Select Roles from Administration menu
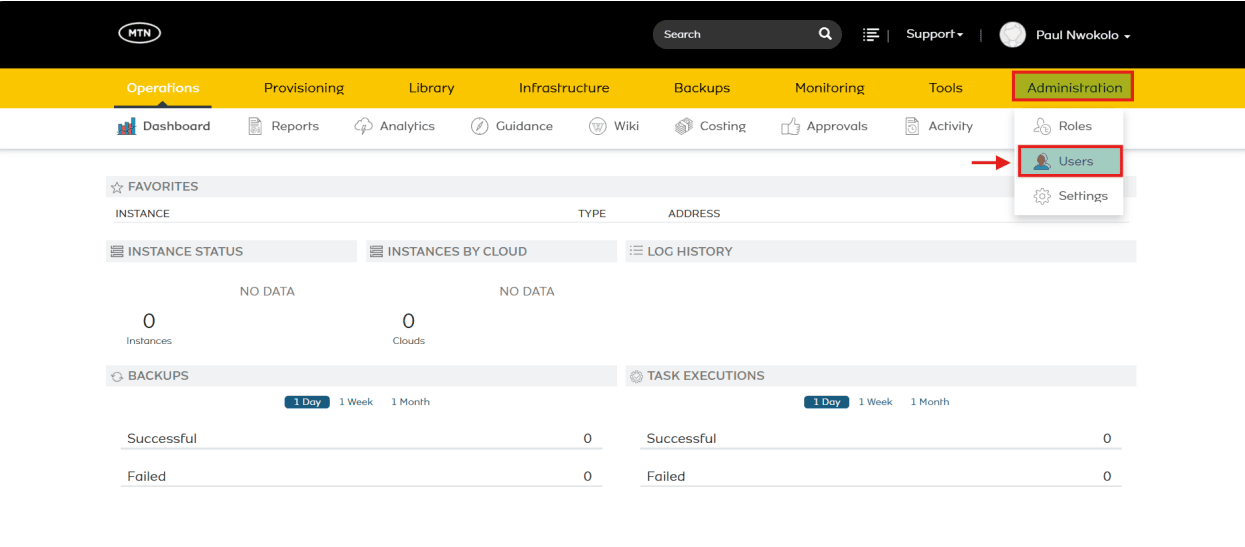This screenshot has width=1245, height=547. point(1069,126)
